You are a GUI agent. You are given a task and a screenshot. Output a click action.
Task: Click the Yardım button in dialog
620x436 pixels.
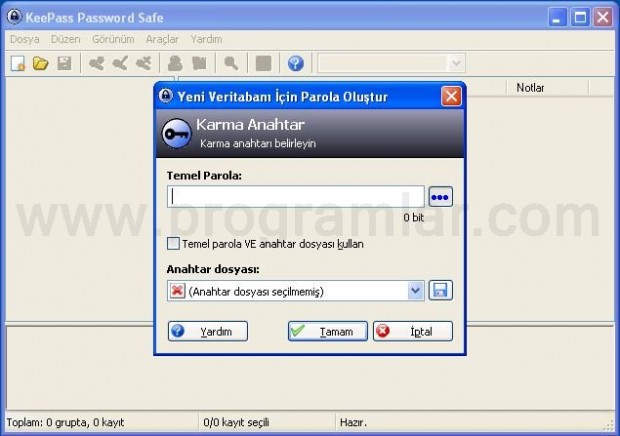(208, 331)
